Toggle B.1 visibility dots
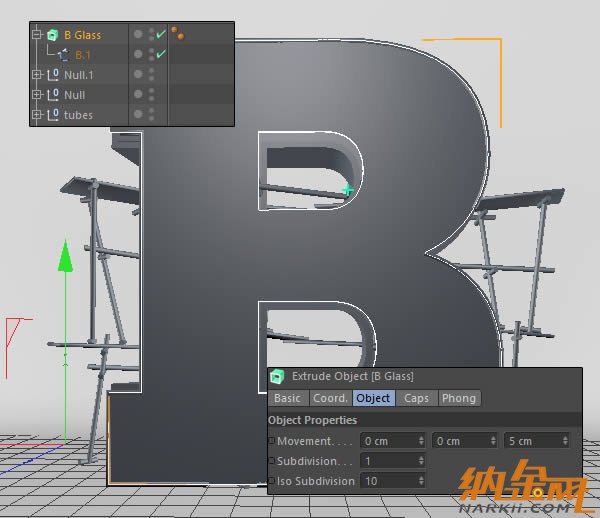Screen dimensions: 600x518 [x=152, y=54]
